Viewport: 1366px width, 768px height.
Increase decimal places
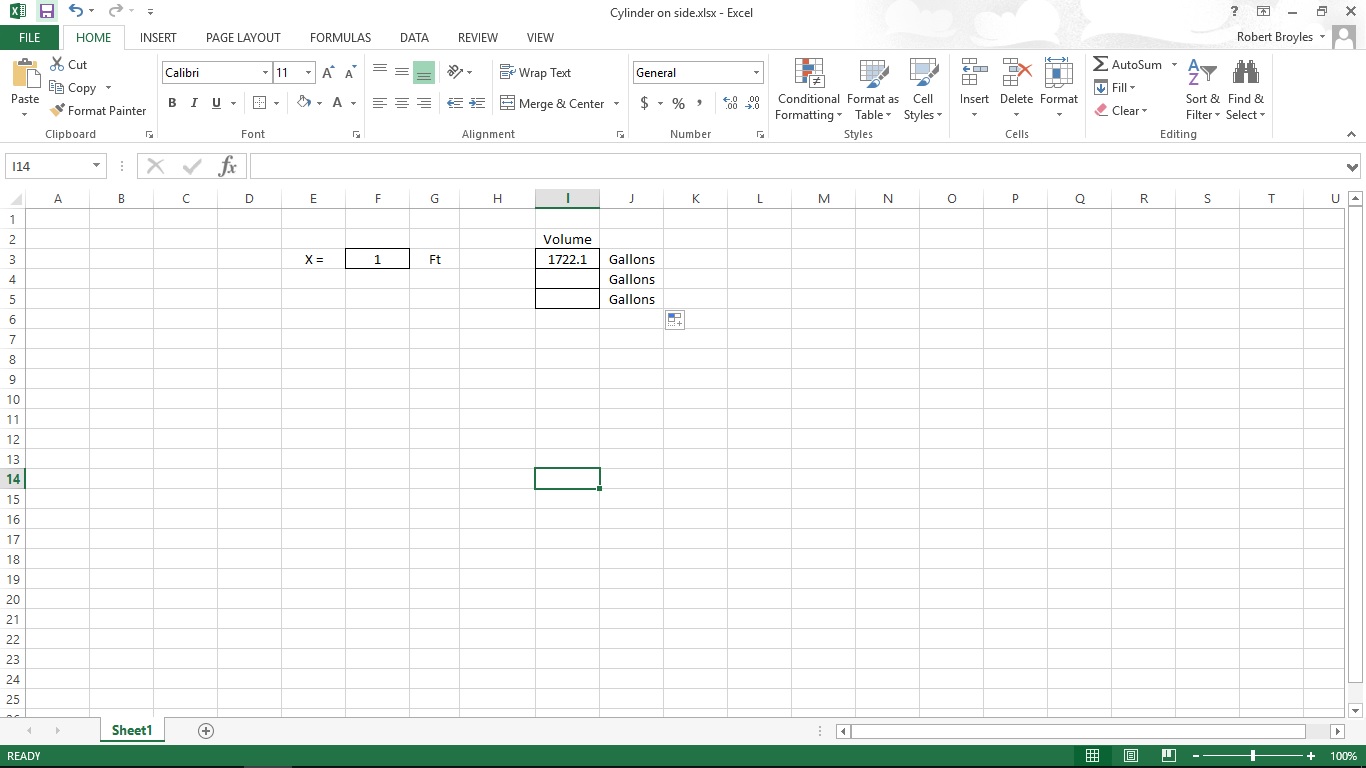click(x=730, y=103)
